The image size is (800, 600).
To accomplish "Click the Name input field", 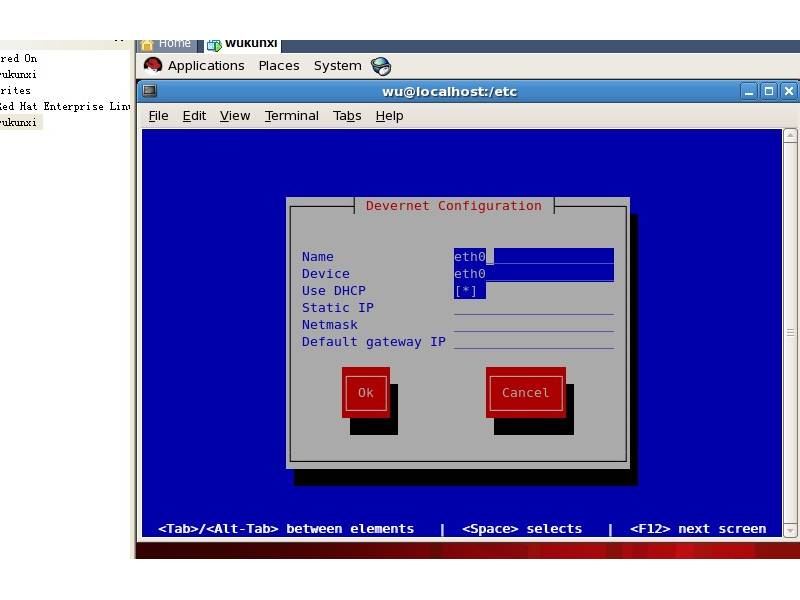I will point(533,257).
